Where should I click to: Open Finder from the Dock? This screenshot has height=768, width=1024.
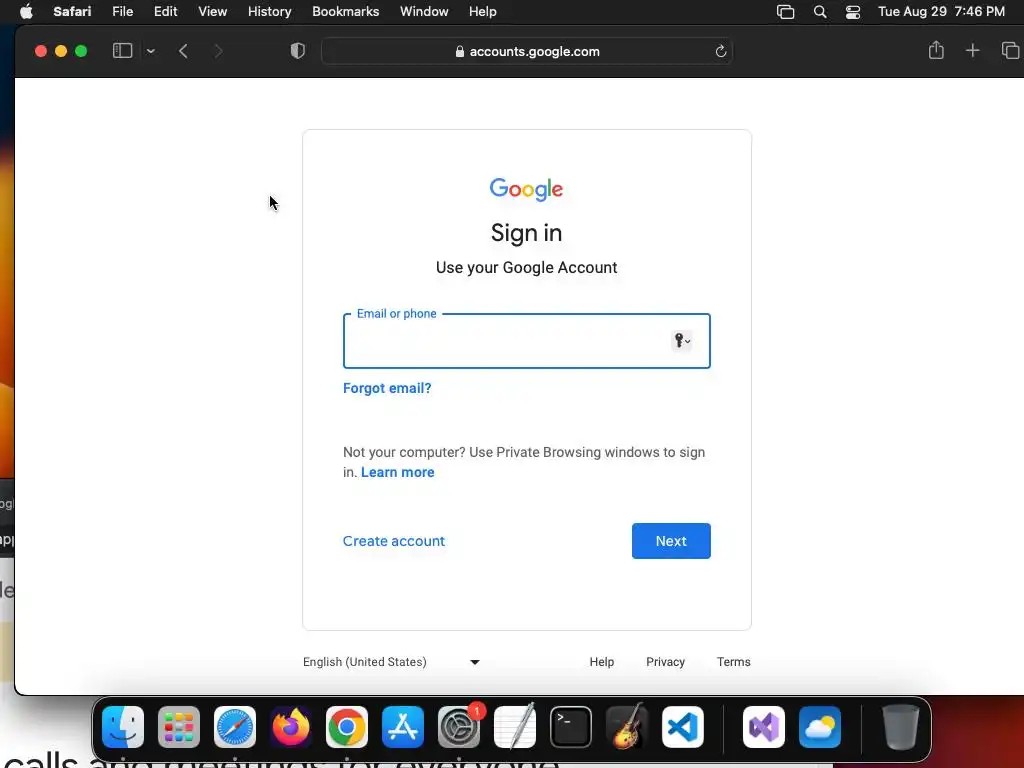click(123, 727)
